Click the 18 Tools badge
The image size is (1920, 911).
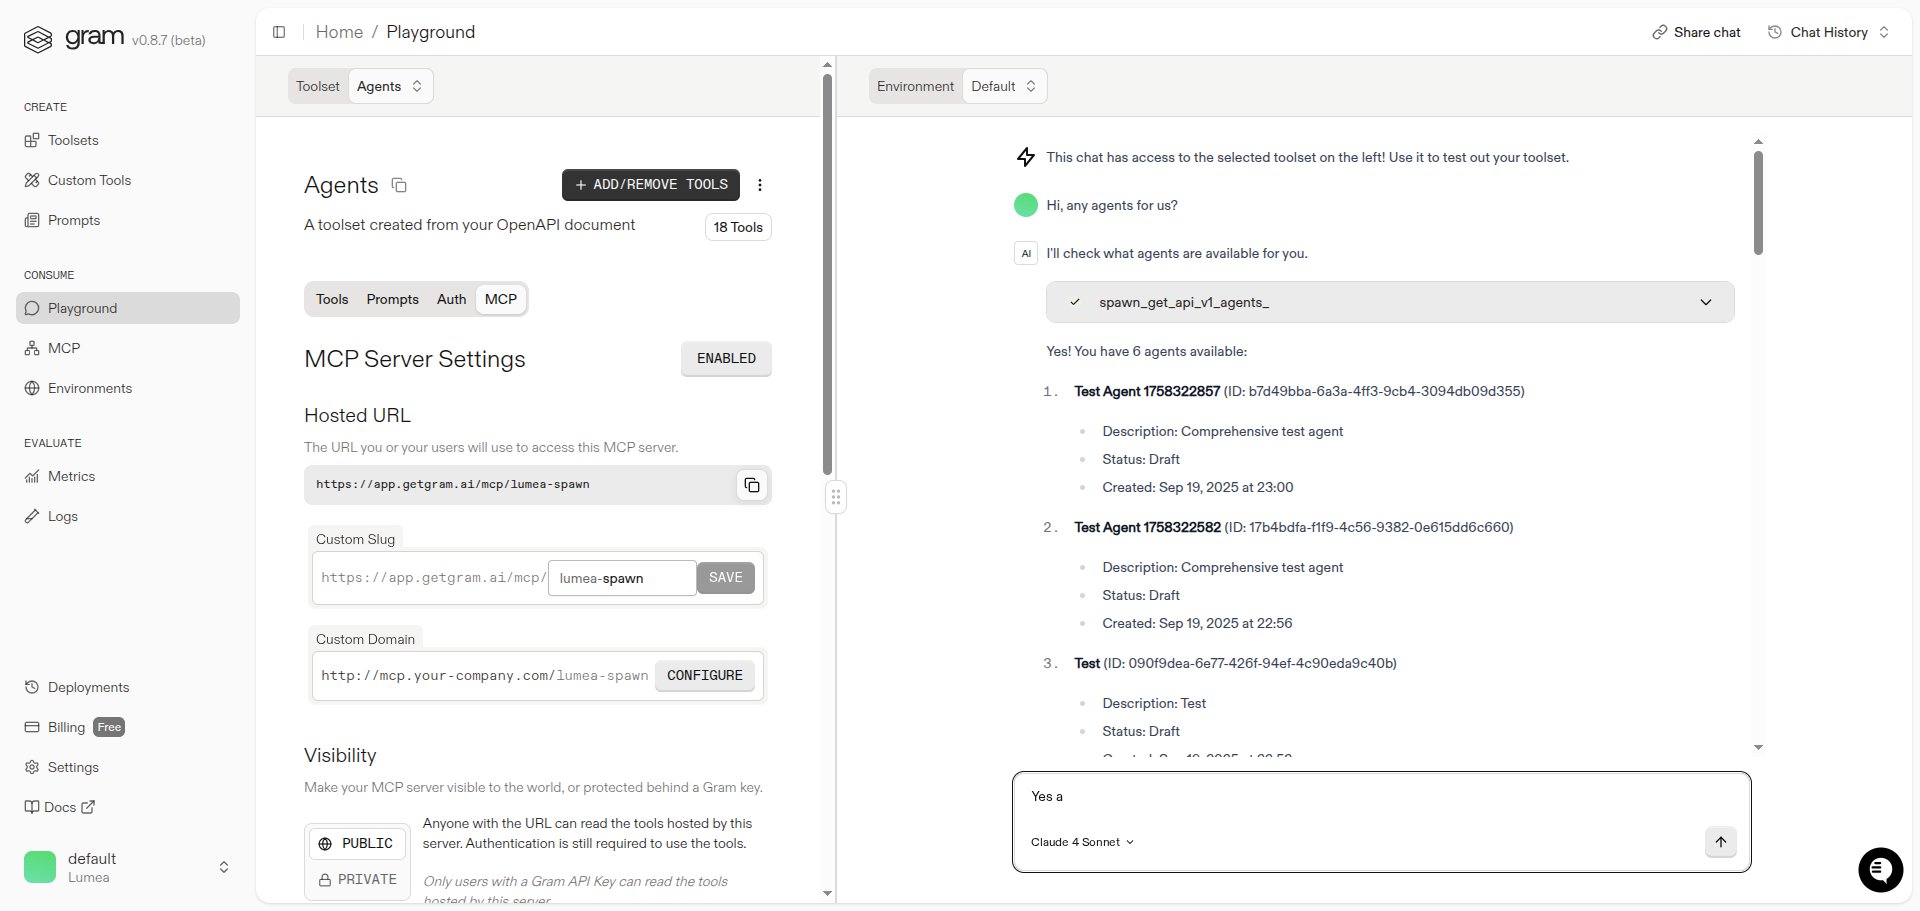738,227
